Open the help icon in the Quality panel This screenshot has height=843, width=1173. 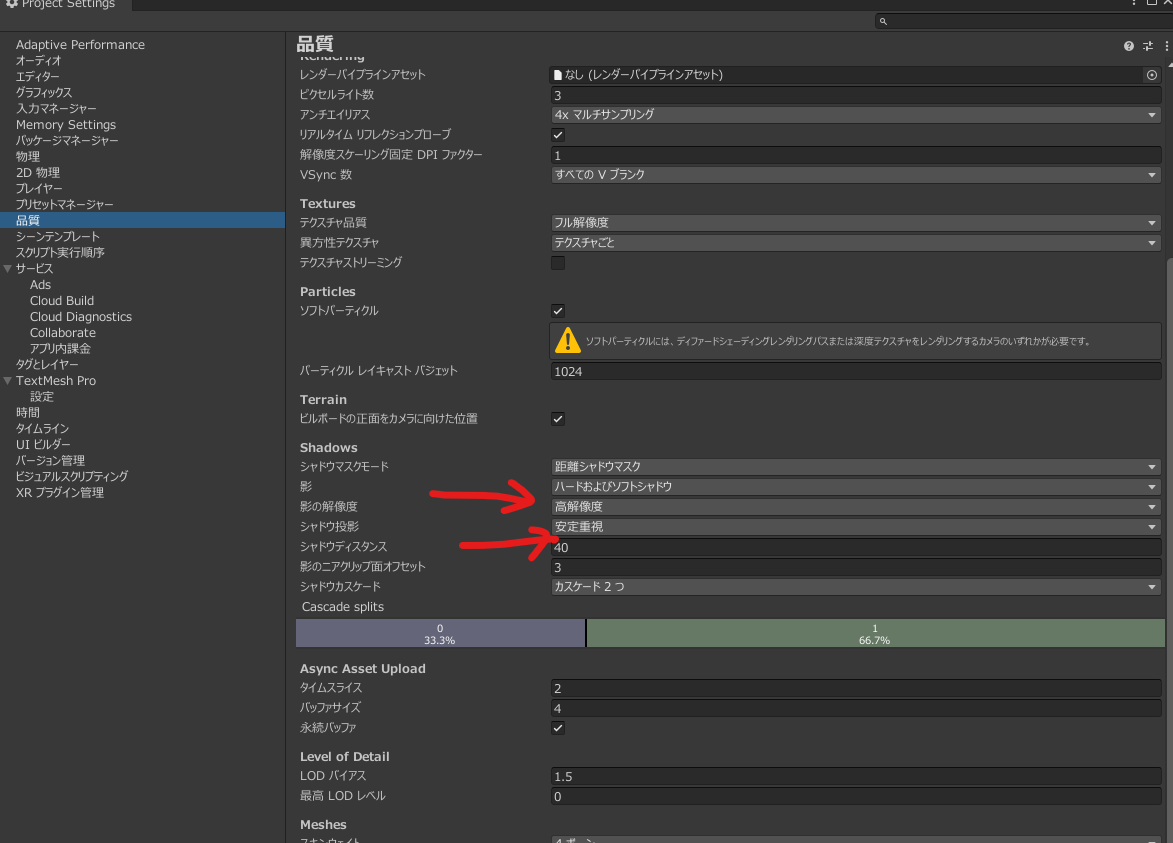(1128, 45)
